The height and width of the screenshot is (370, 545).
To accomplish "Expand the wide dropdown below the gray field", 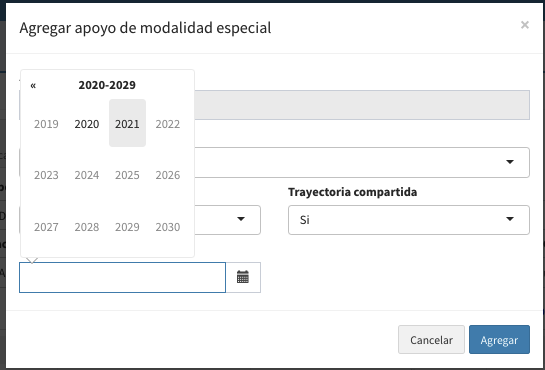I will (x=361, y=162).
